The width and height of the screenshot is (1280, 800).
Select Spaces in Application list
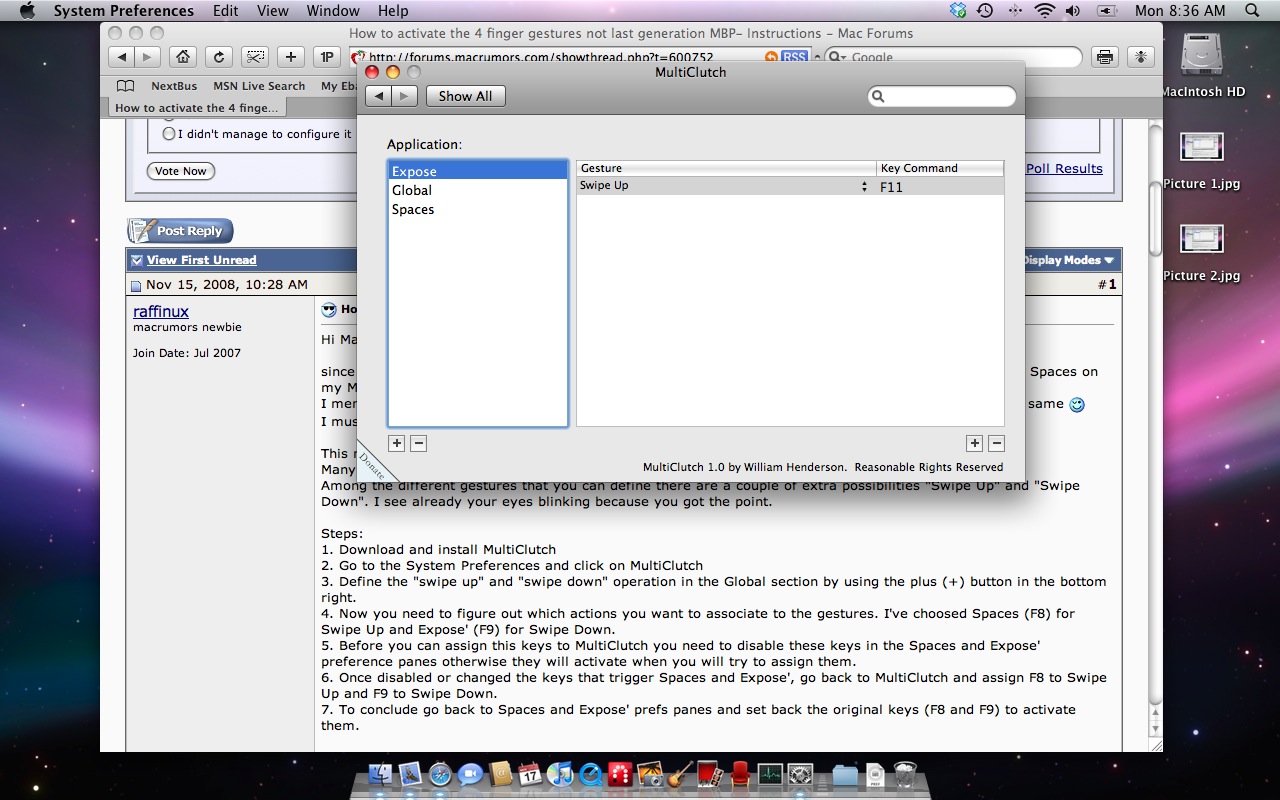pos(478,209)
